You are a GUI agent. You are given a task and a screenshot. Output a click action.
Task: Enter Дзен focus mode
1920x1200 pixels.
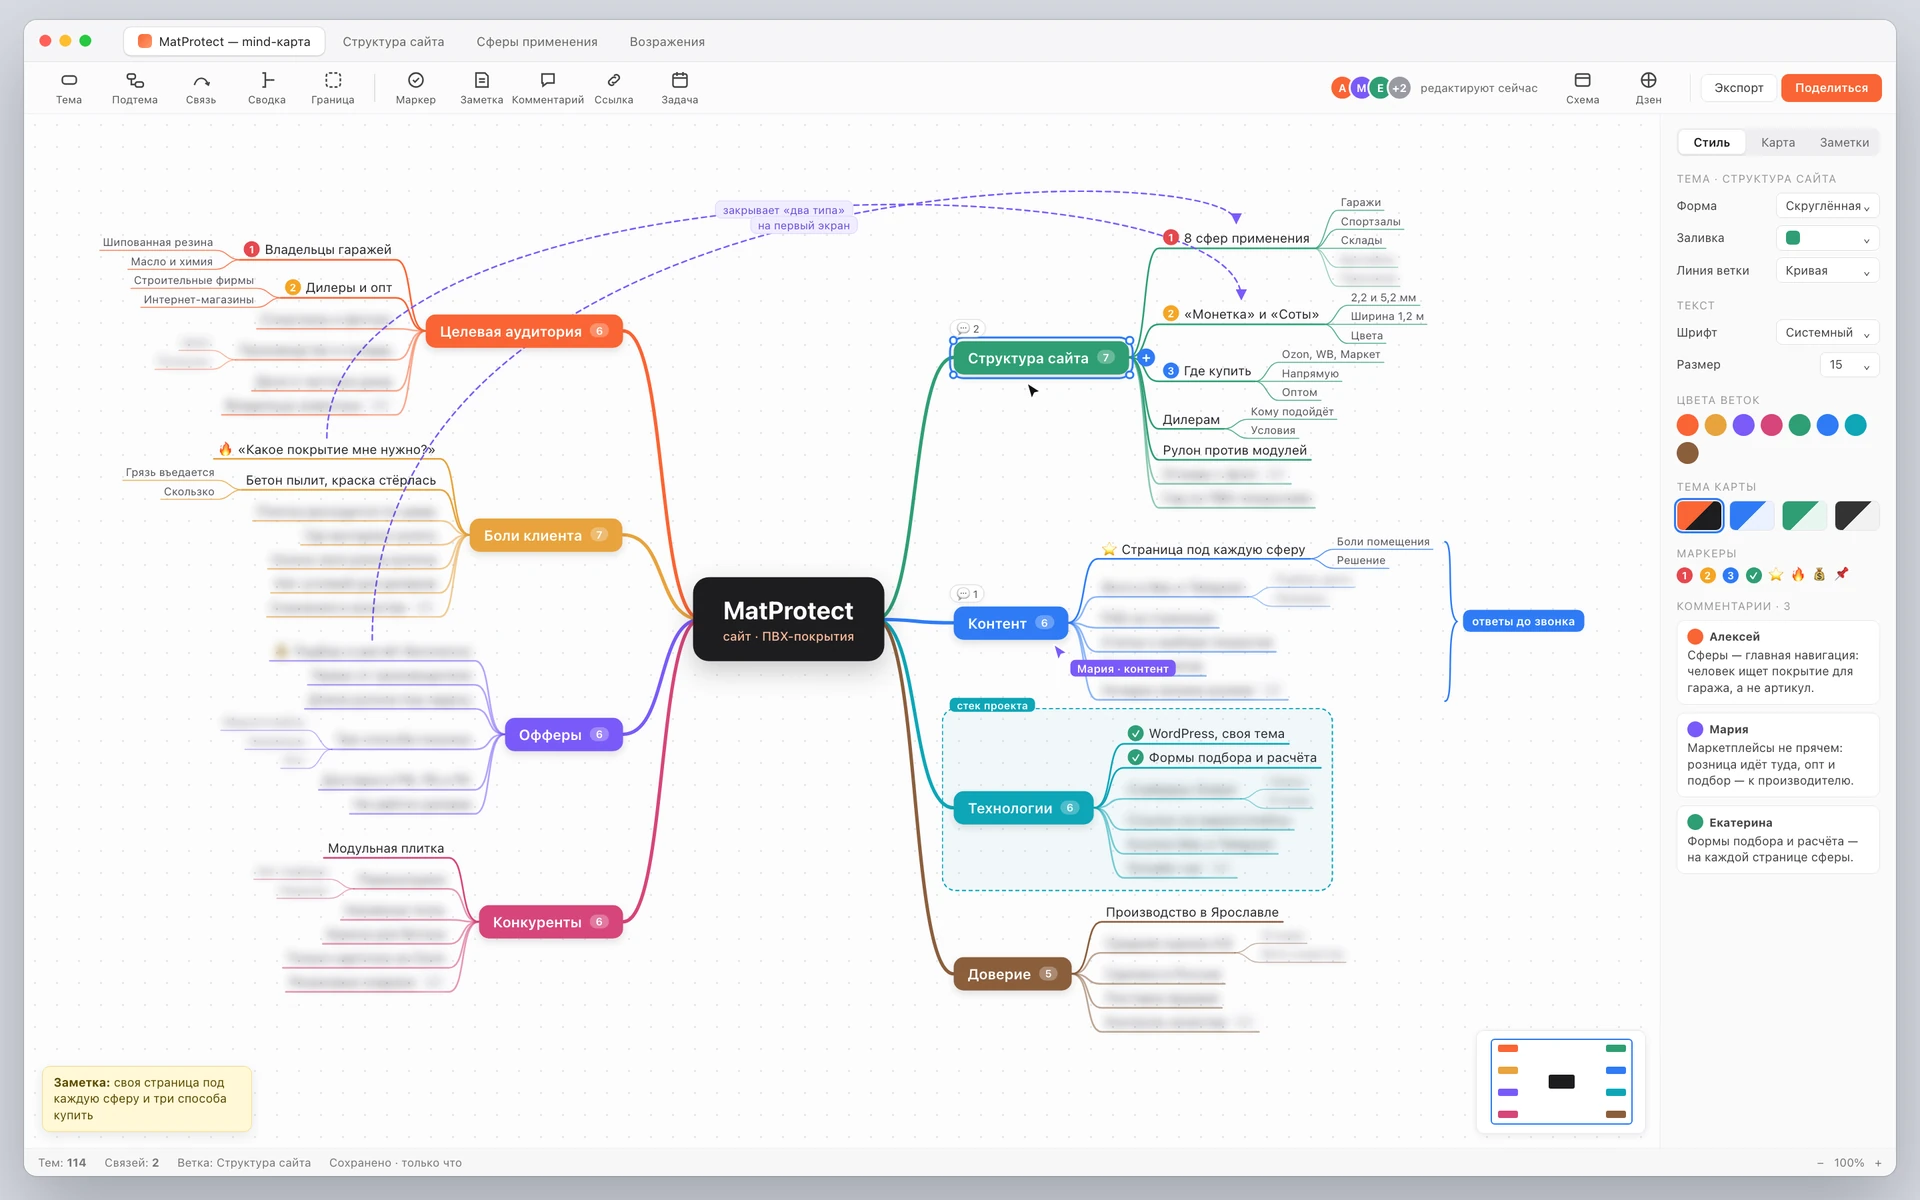1649,88
